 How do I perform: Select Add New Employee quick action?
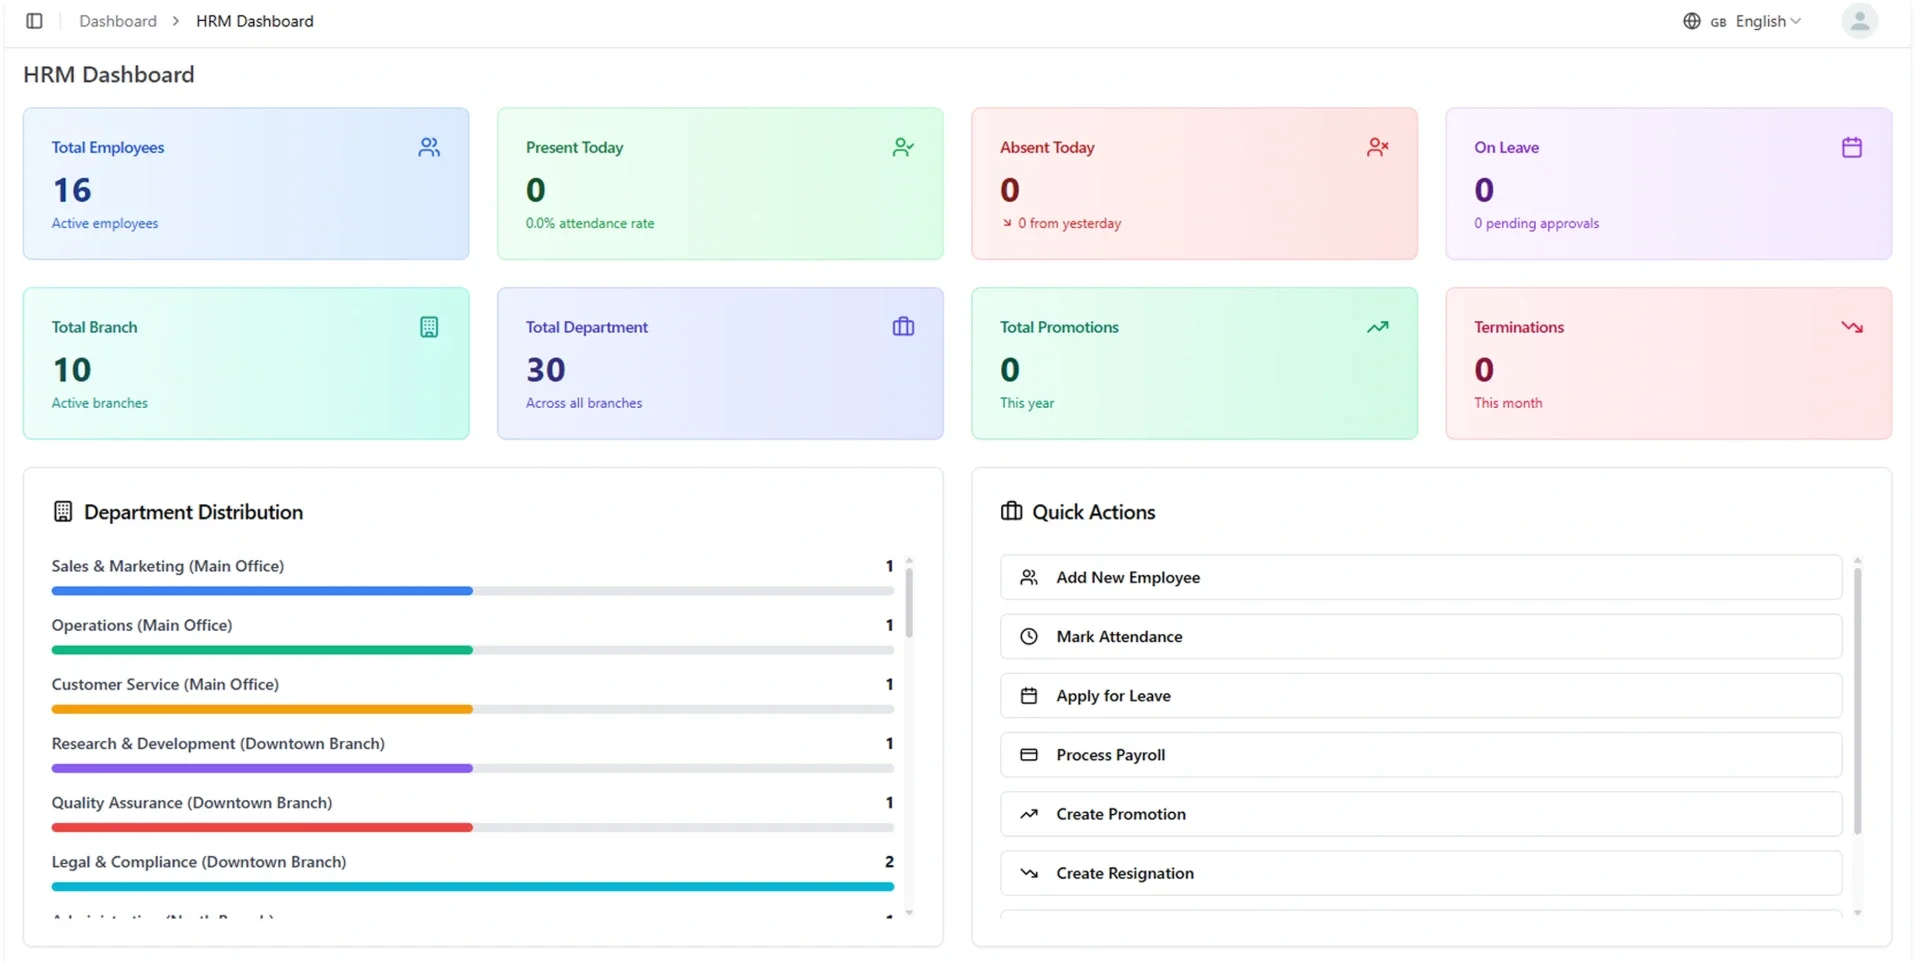[x=1421, y=577]
